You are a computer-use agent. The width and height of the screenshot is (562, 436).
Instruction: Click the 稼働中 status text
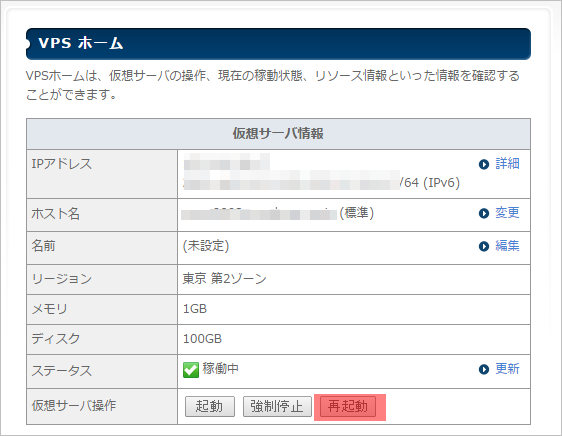[220, 369]
